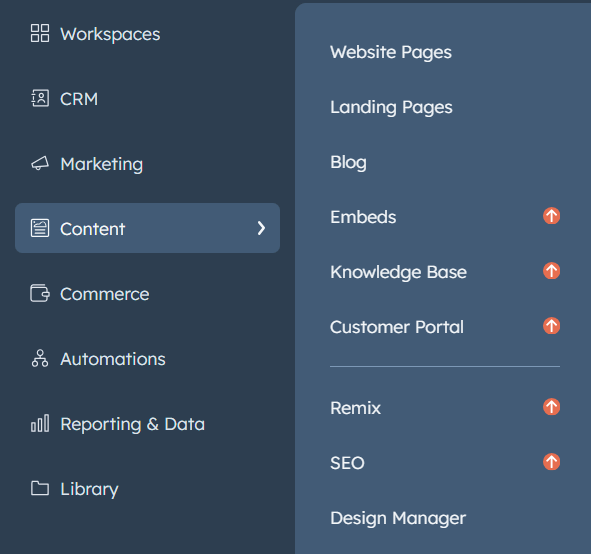Image resolution: width=591 pixels, height=554 pixels.
Task: Expand the Content menu chevron
Action: [x=261, y=228]
